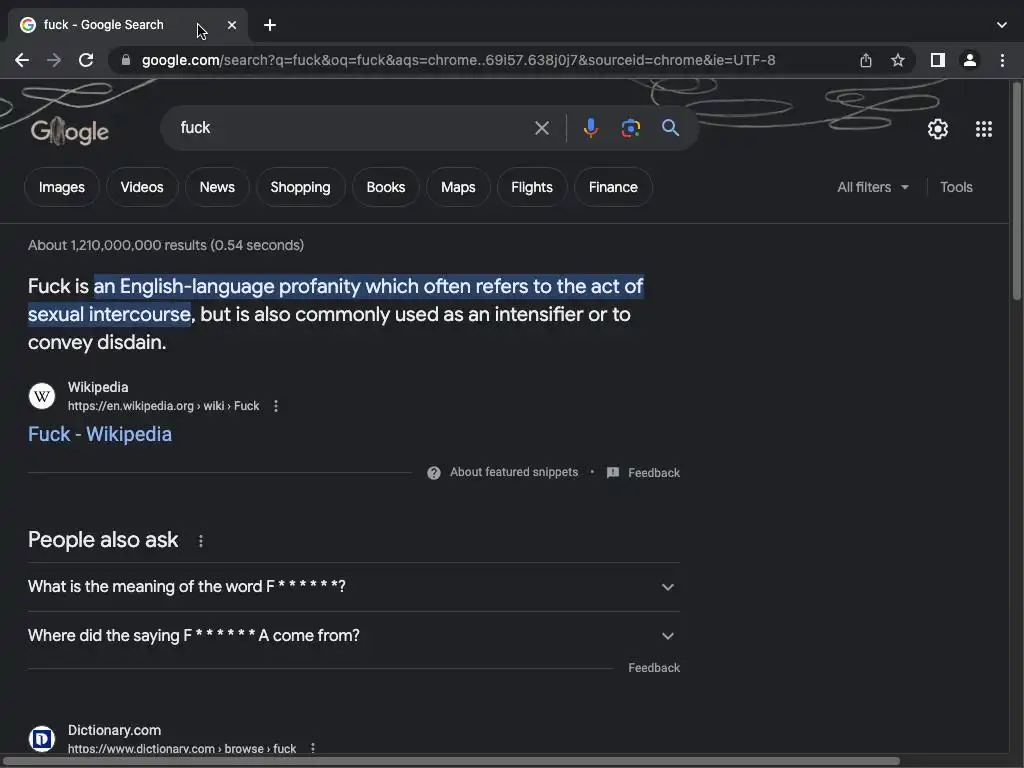Open the Chrome profile icon
Screen dimensions: 1024x768
coord(970,60)
